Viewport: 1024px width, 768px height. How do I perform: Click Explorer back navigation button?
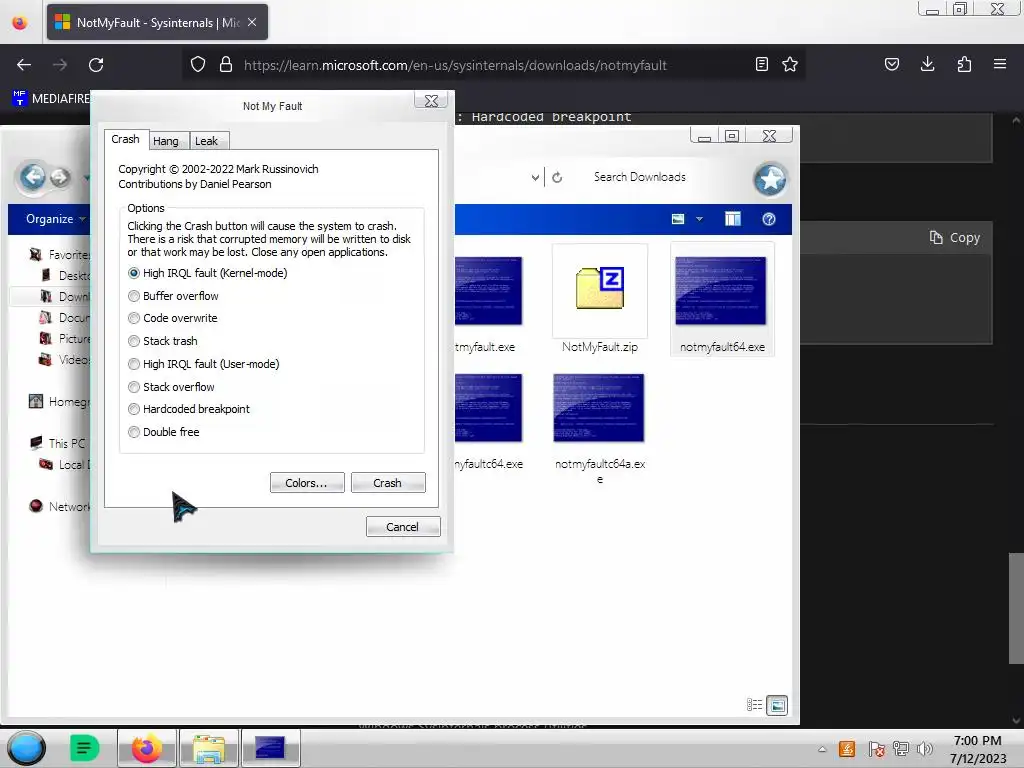(33, 177)
